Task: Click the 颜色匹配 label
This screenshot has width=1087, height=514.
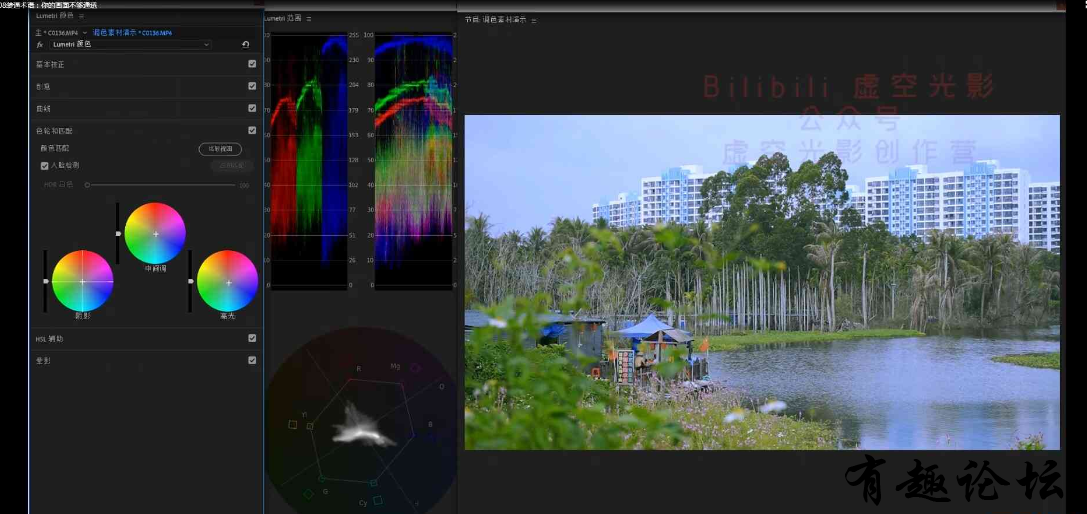Action: [55, 148]
